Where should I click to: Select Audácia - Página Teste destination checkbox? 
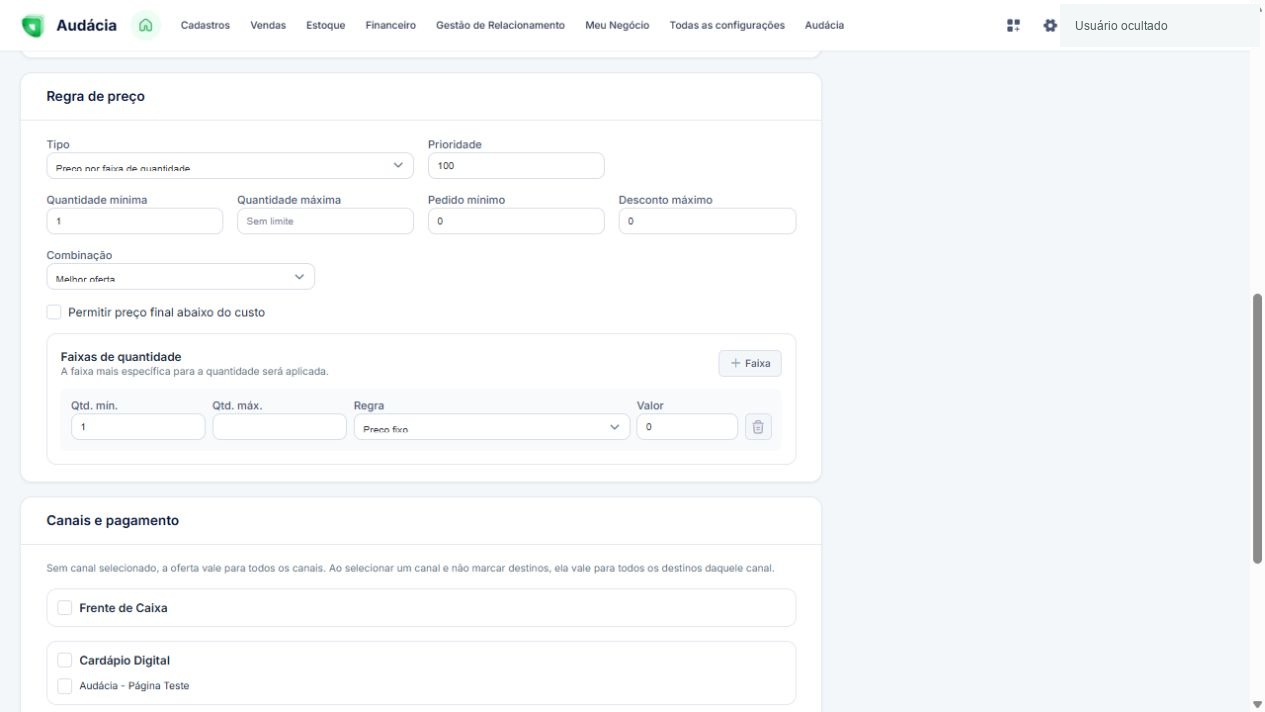pos(65,686)
